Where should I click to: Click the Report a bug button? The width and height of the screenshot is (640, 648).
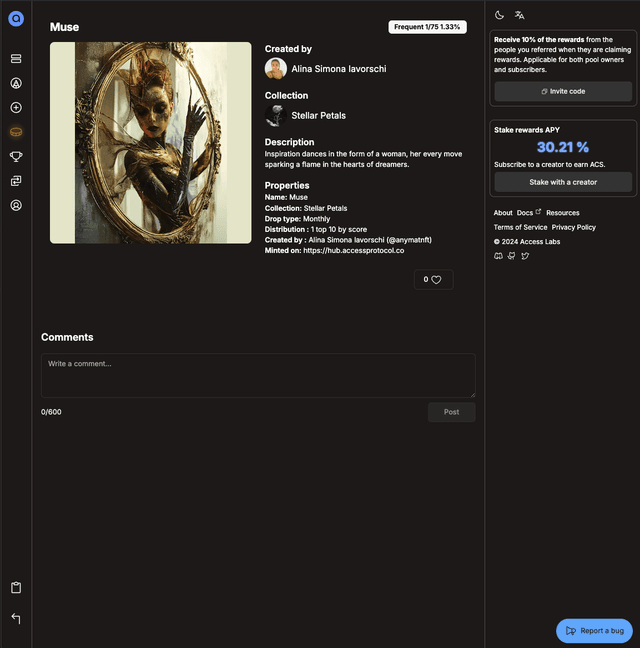pos(594,631)
